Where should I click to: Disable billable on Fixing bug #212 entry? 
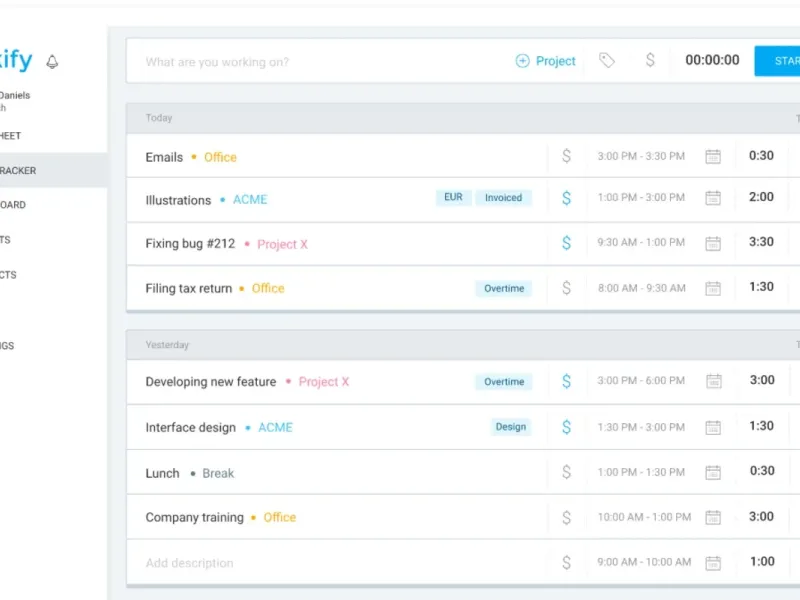pyautogui.click(x=567, y=243)
